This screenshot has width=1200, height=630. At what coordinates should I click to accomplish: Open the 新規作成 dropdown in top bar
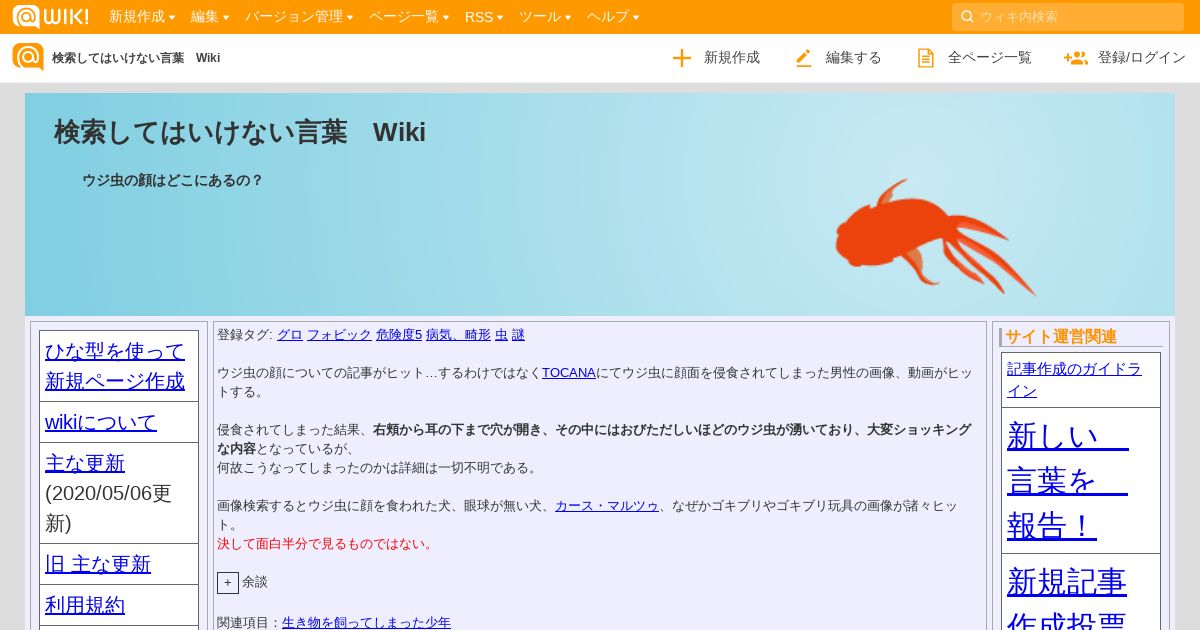(x=142, y=17)
